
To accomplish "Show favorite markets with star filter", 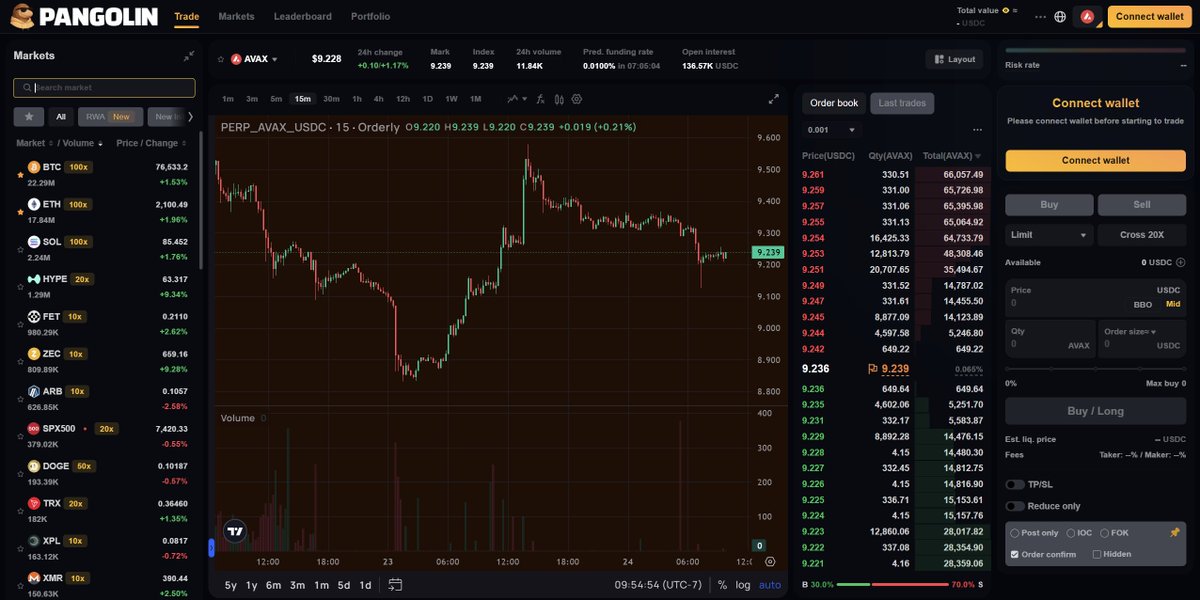I will (28, 117).
